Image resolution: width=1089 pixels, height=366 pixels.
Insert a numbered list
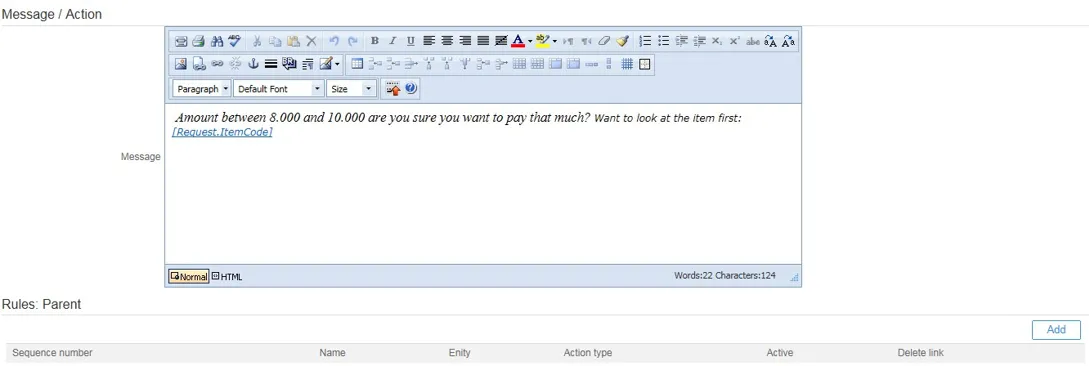click(645, 41)
